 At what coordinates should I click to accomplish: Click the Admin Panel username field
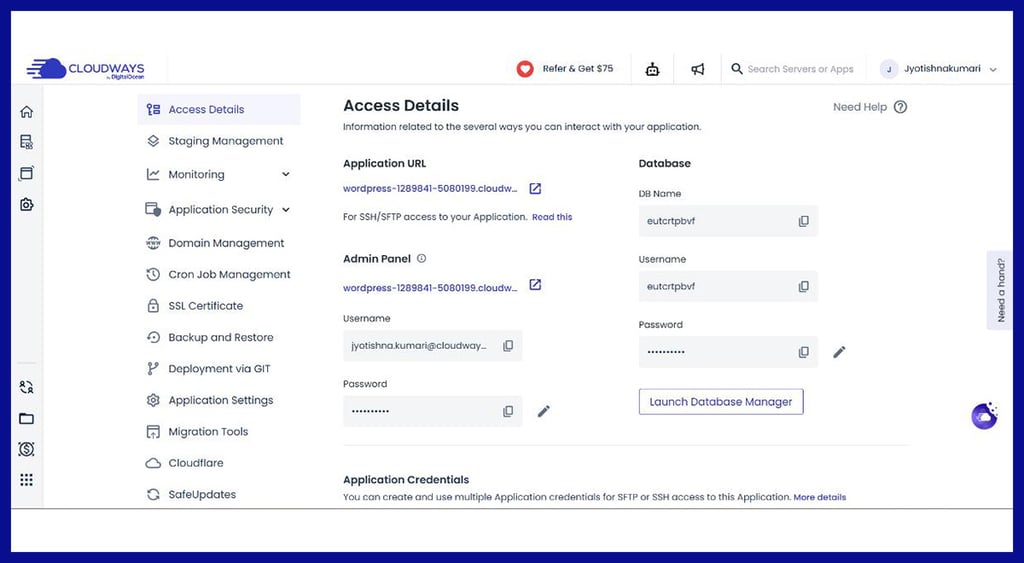(432, 346)
